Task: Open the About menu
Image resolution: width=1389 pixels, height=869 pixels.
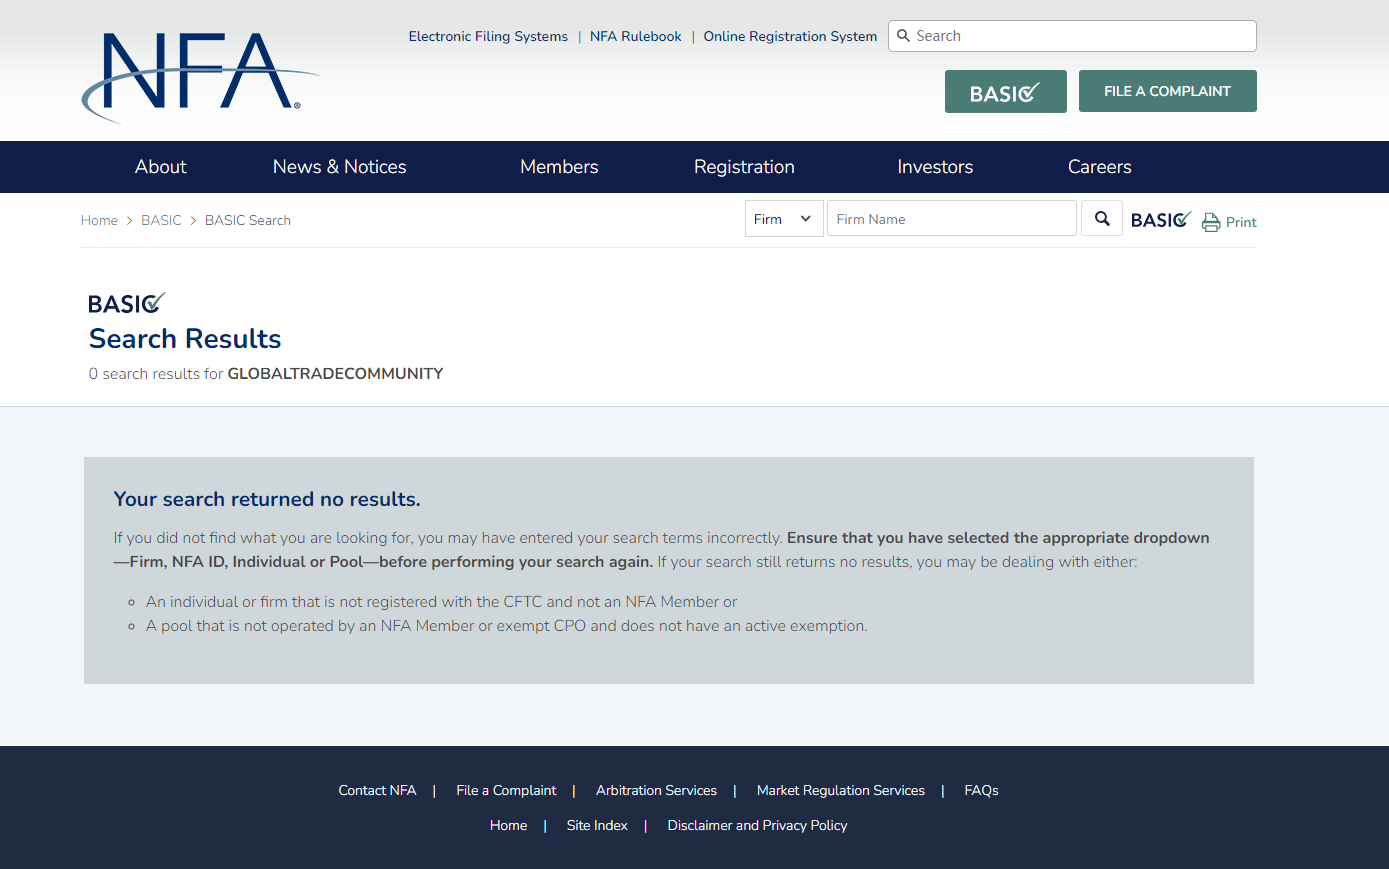Action: (161, 167)
